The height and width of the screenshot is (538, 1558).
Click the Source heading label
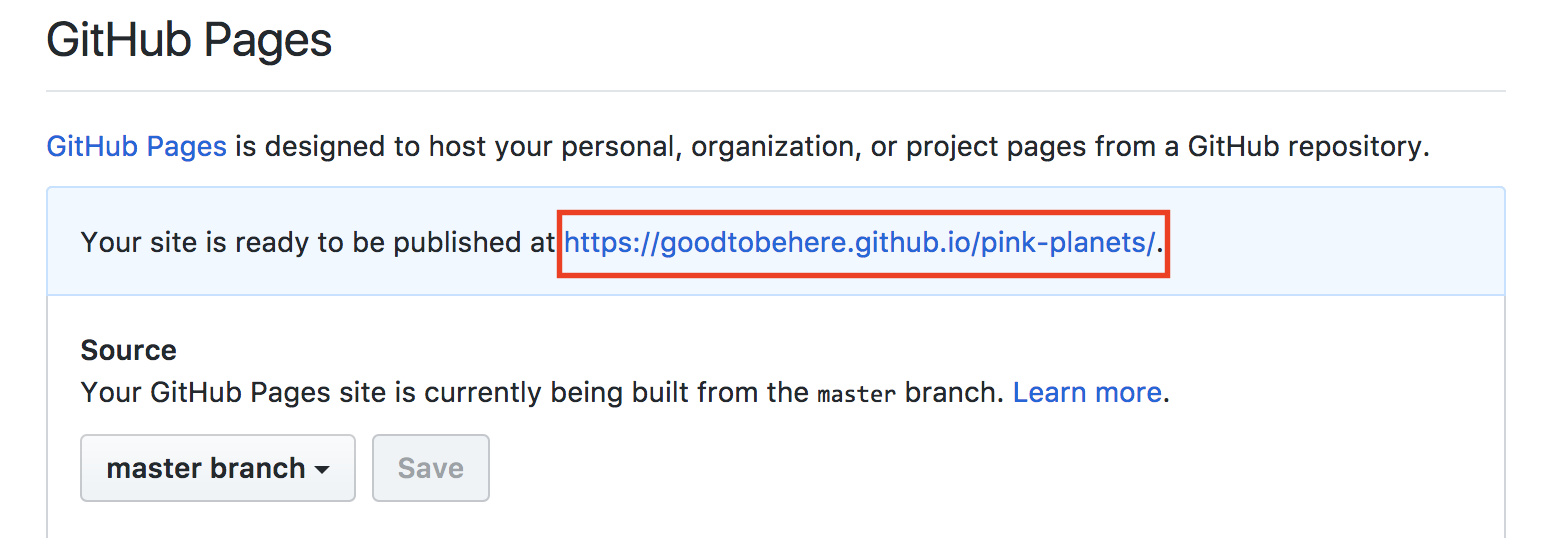tap(128, 350)
